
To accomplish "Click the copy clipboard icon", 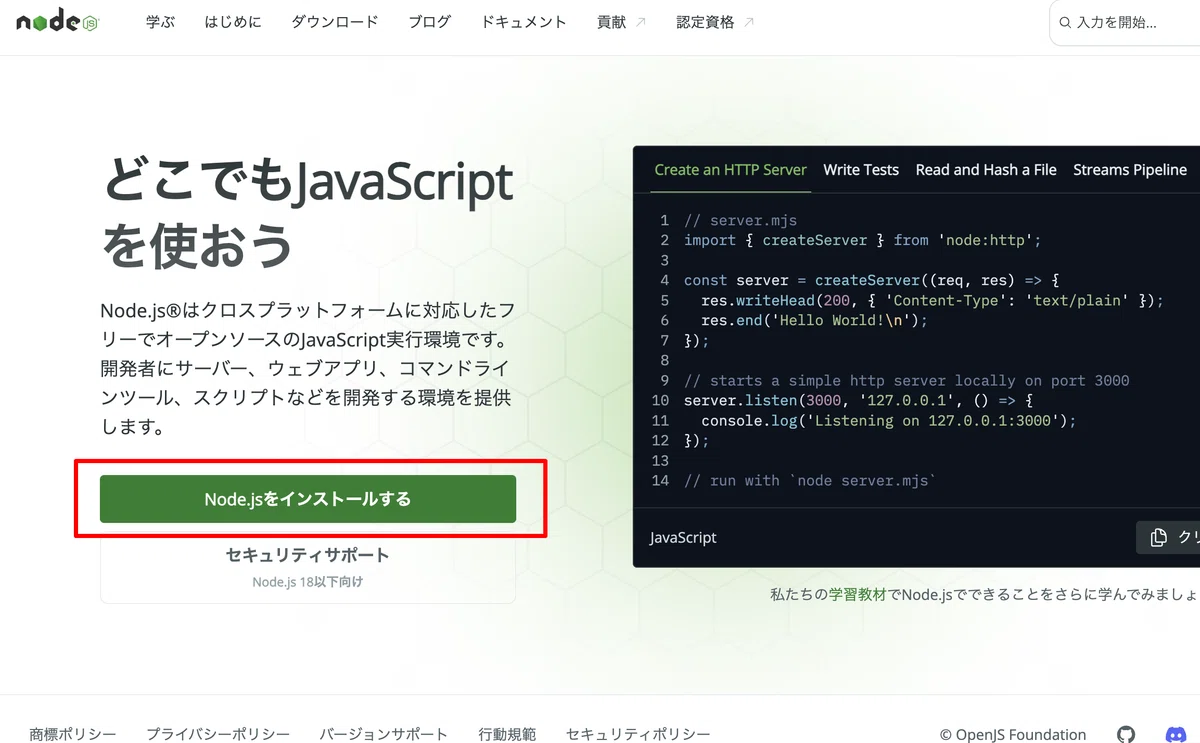I will tap(1158, 537).
